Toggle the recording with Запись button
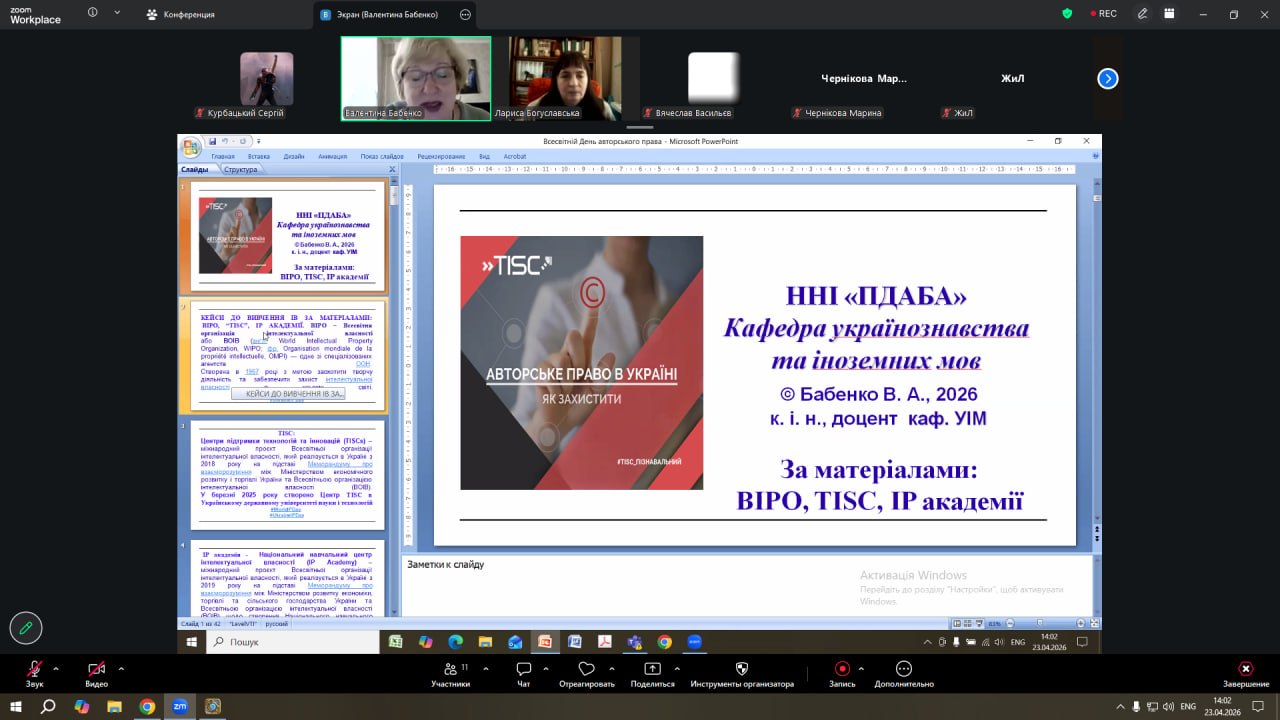 (x=842, y=669)
